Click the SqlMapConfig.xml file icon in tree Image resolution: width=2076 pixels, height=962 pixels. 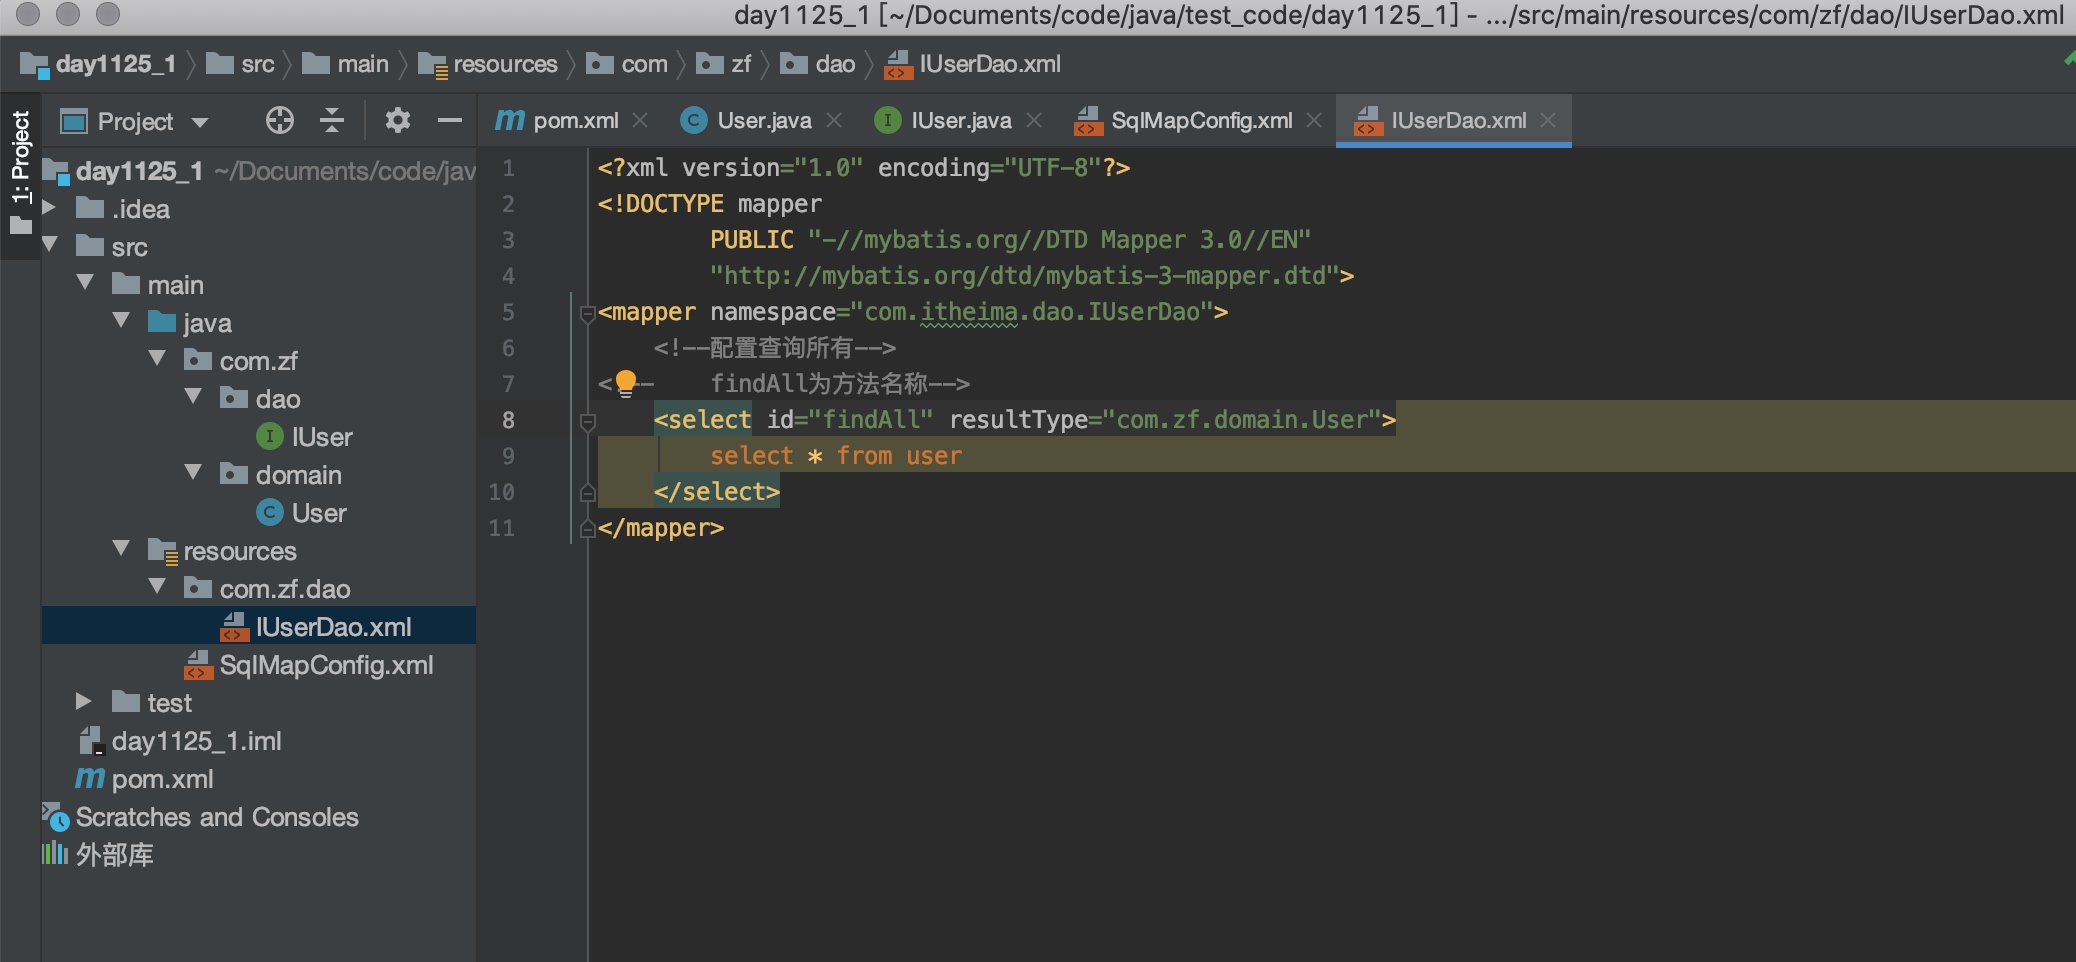click(x=198, y=665)
